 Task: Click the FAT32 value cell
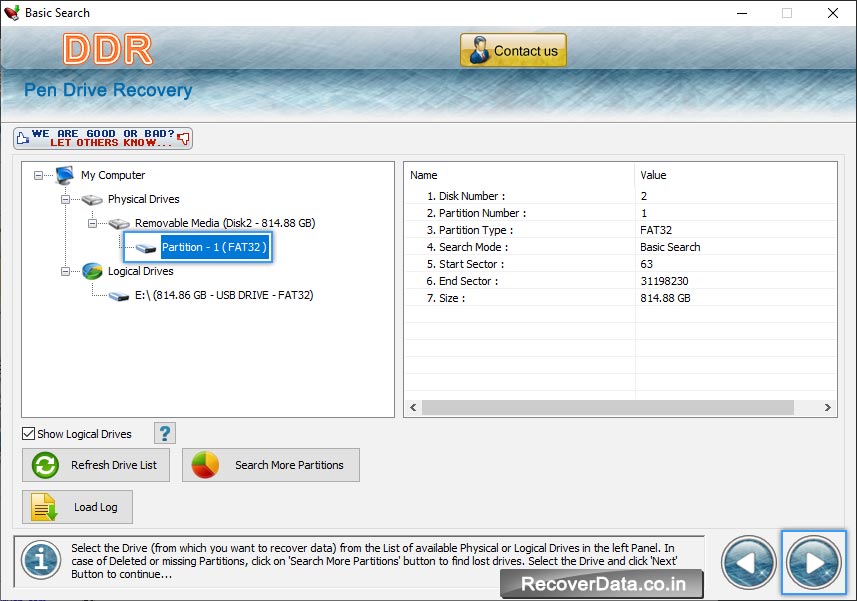pyautogui.click(x=656, y=230)
